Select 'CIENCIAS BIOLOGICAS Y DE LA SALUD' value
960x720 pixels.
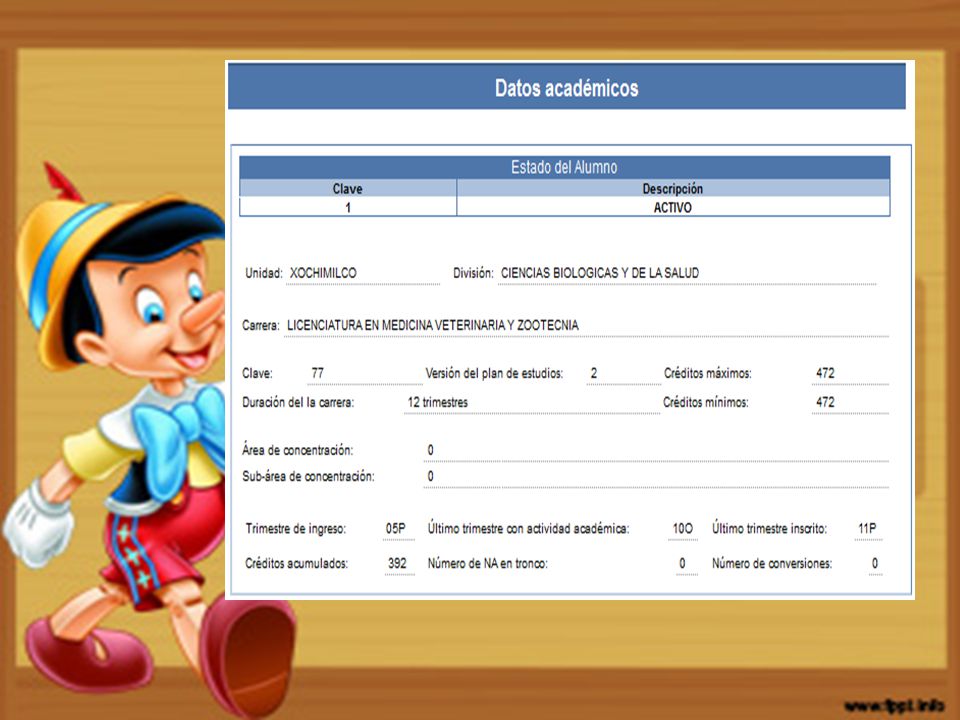pos(600,273)
